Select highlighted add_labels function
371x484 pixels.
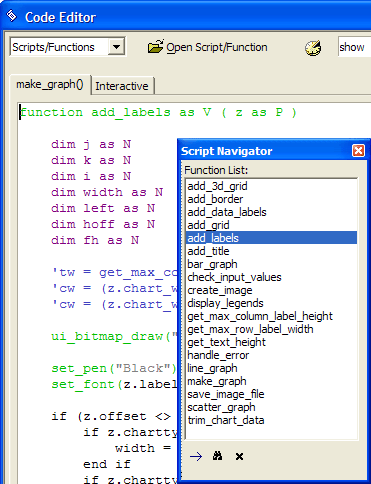tap(271, 238)
